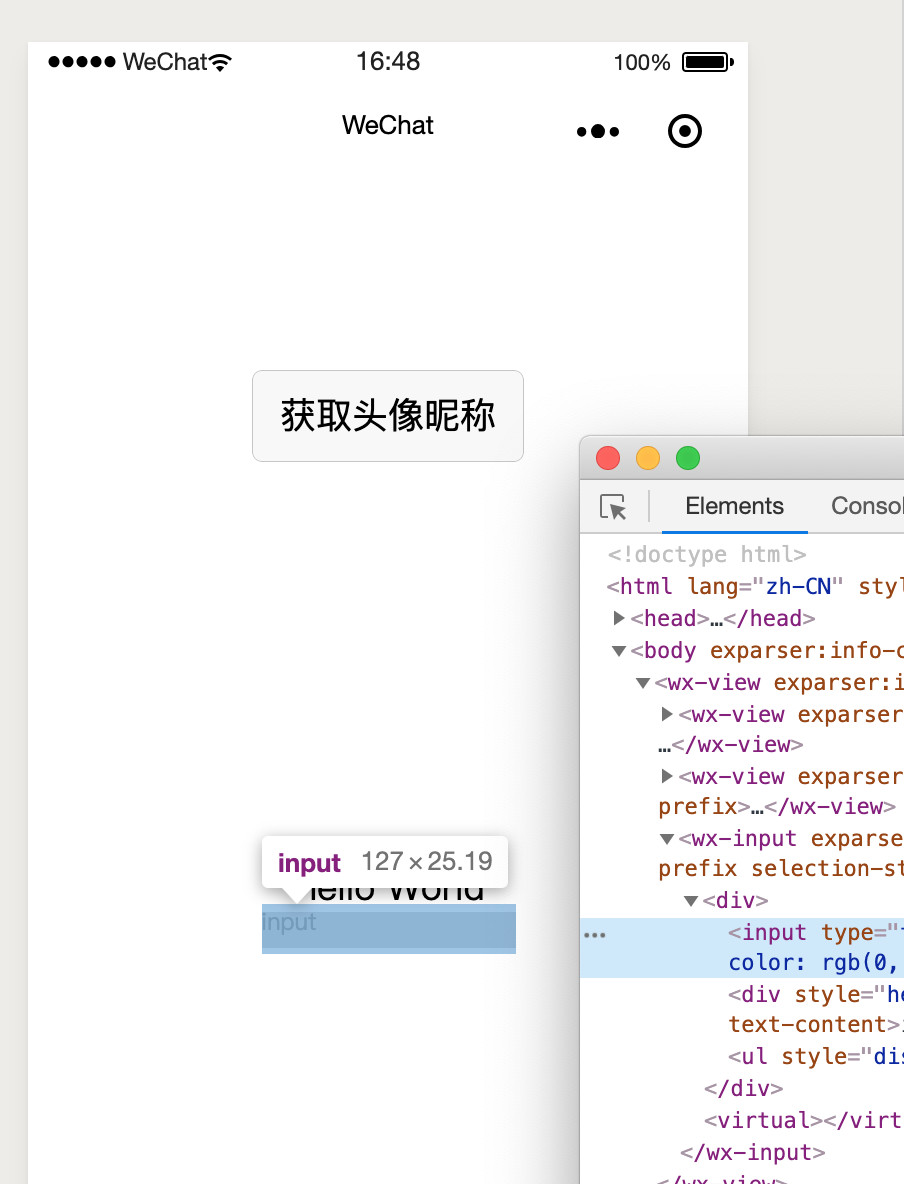Click the WeChat navigation bar title
904x1184 pixels.
click(x=387, y=125)
